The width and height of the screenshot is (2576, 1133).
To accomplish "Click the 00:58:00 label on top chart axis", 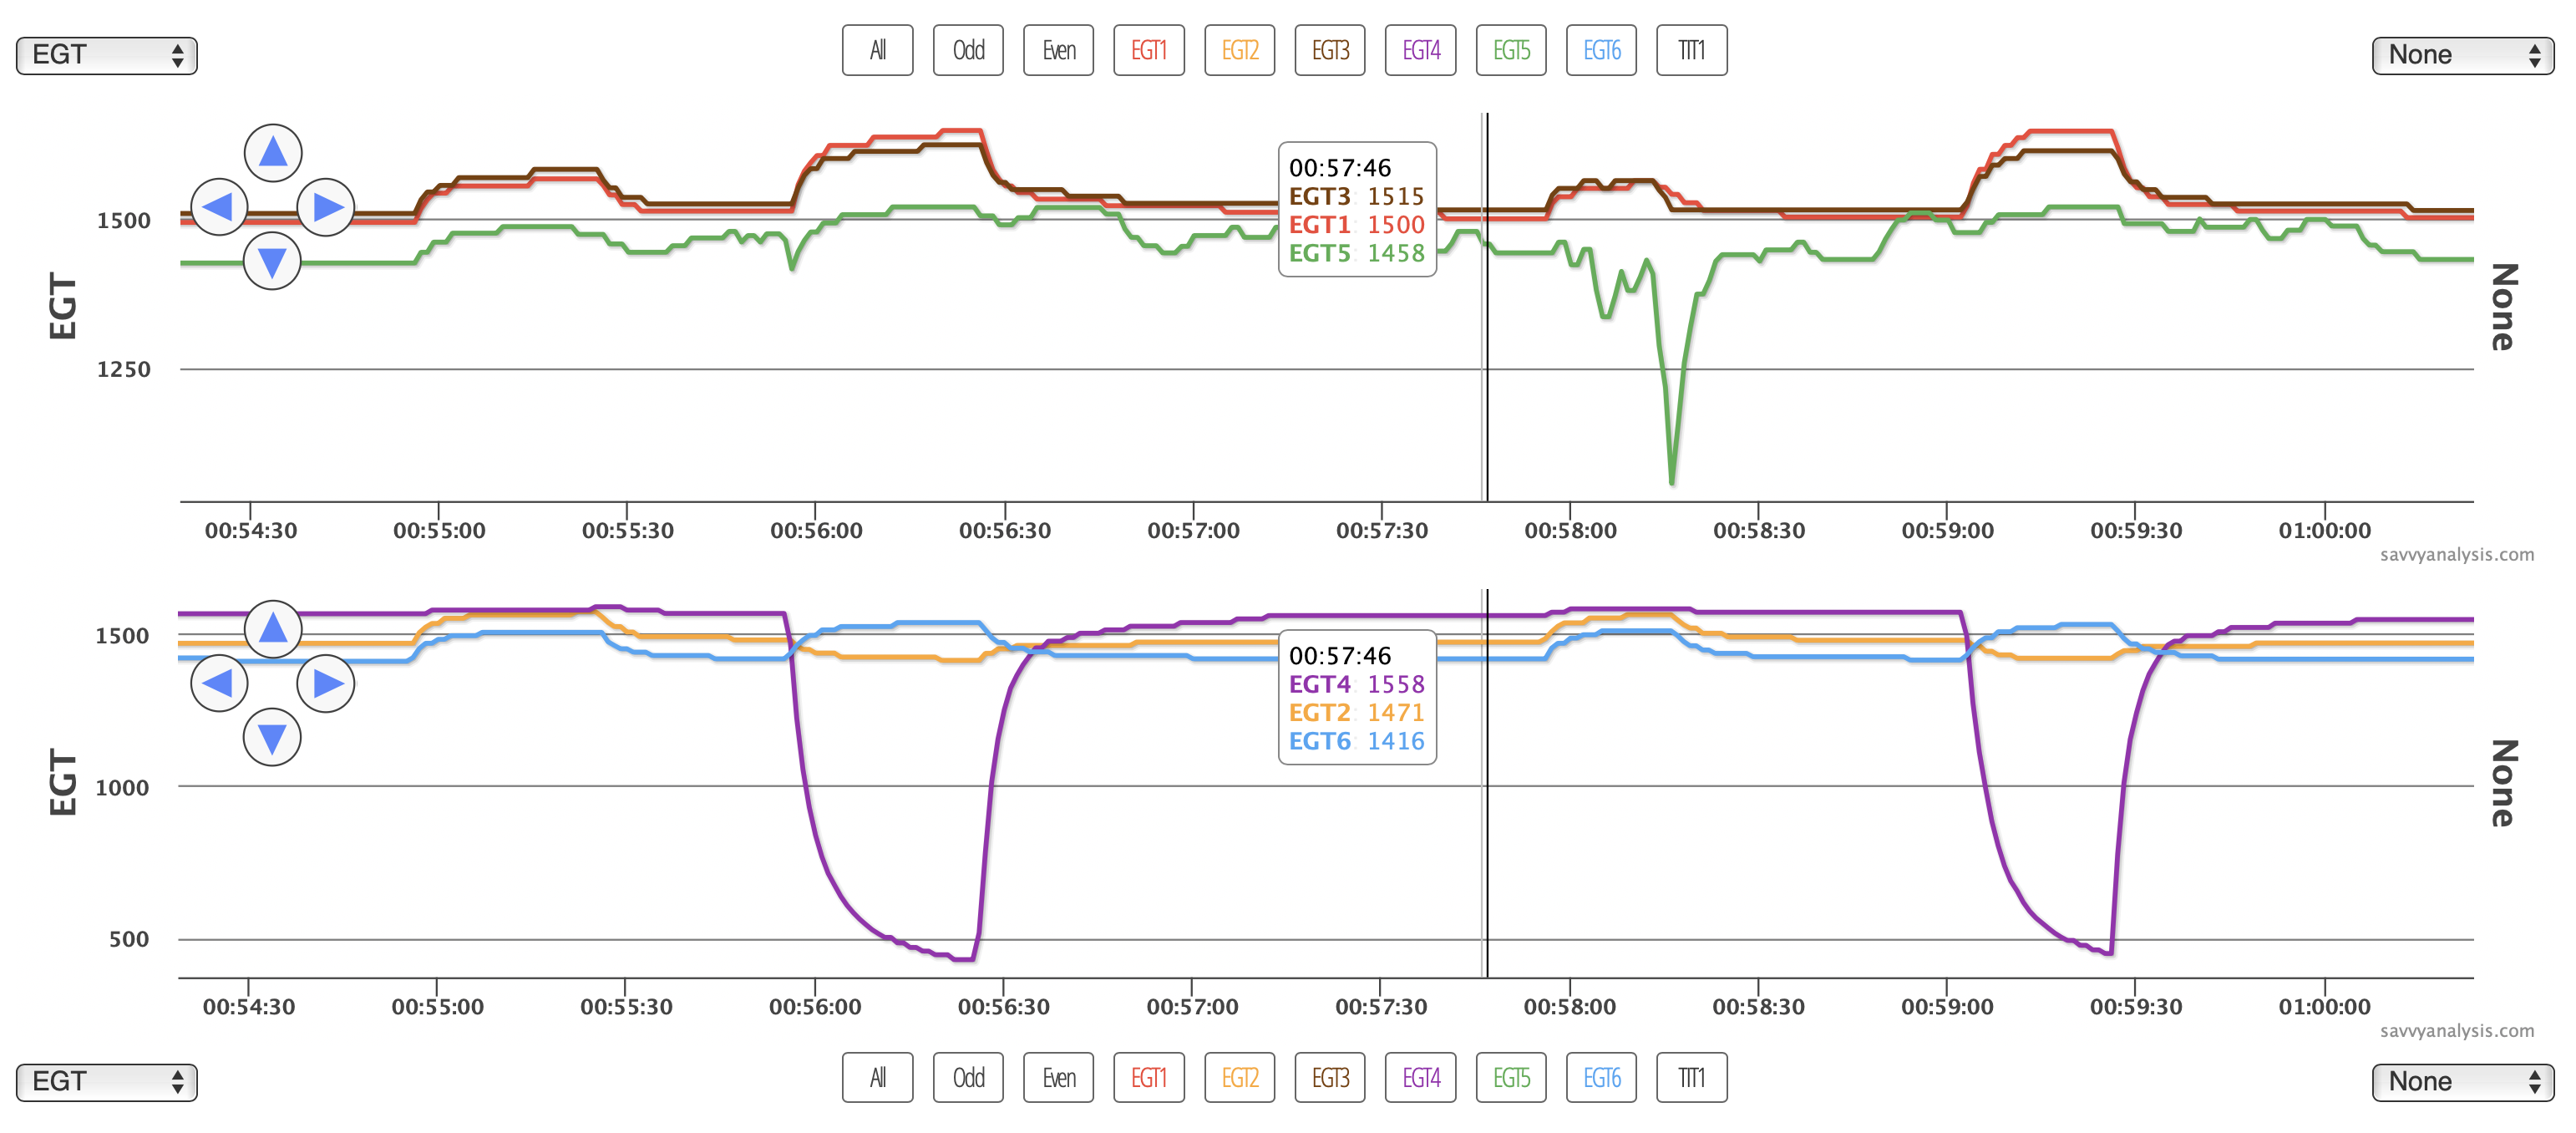I will [1570, 531].
